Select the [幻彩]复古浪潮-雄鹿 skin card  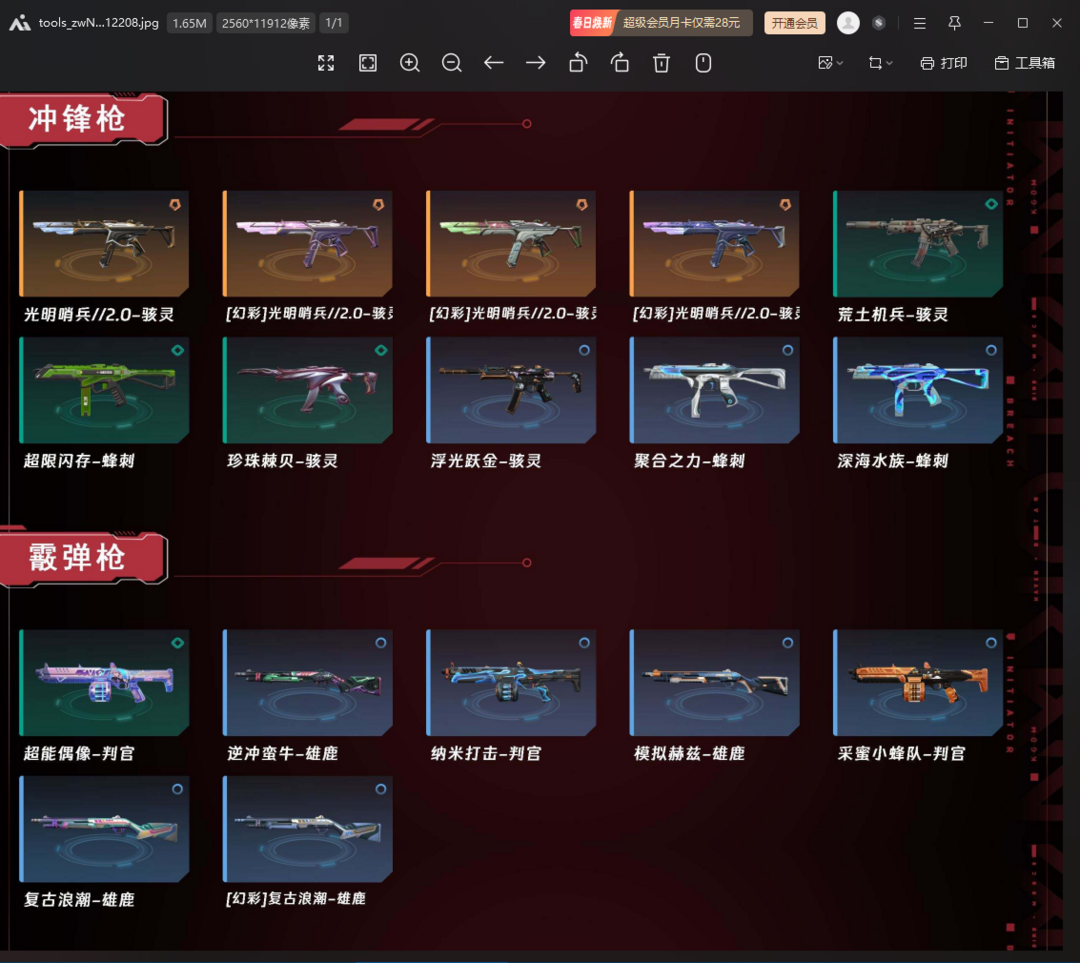[x=308, y=829]
